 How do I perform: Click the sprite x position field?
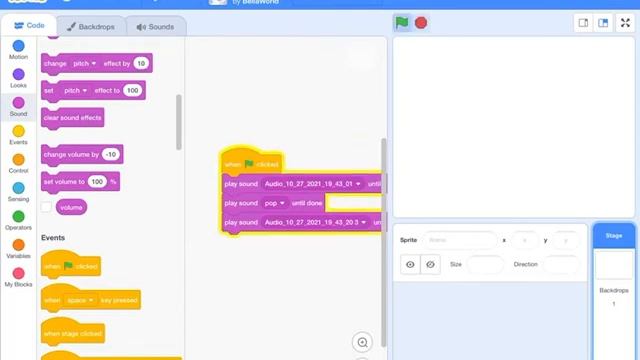(524, 240)
